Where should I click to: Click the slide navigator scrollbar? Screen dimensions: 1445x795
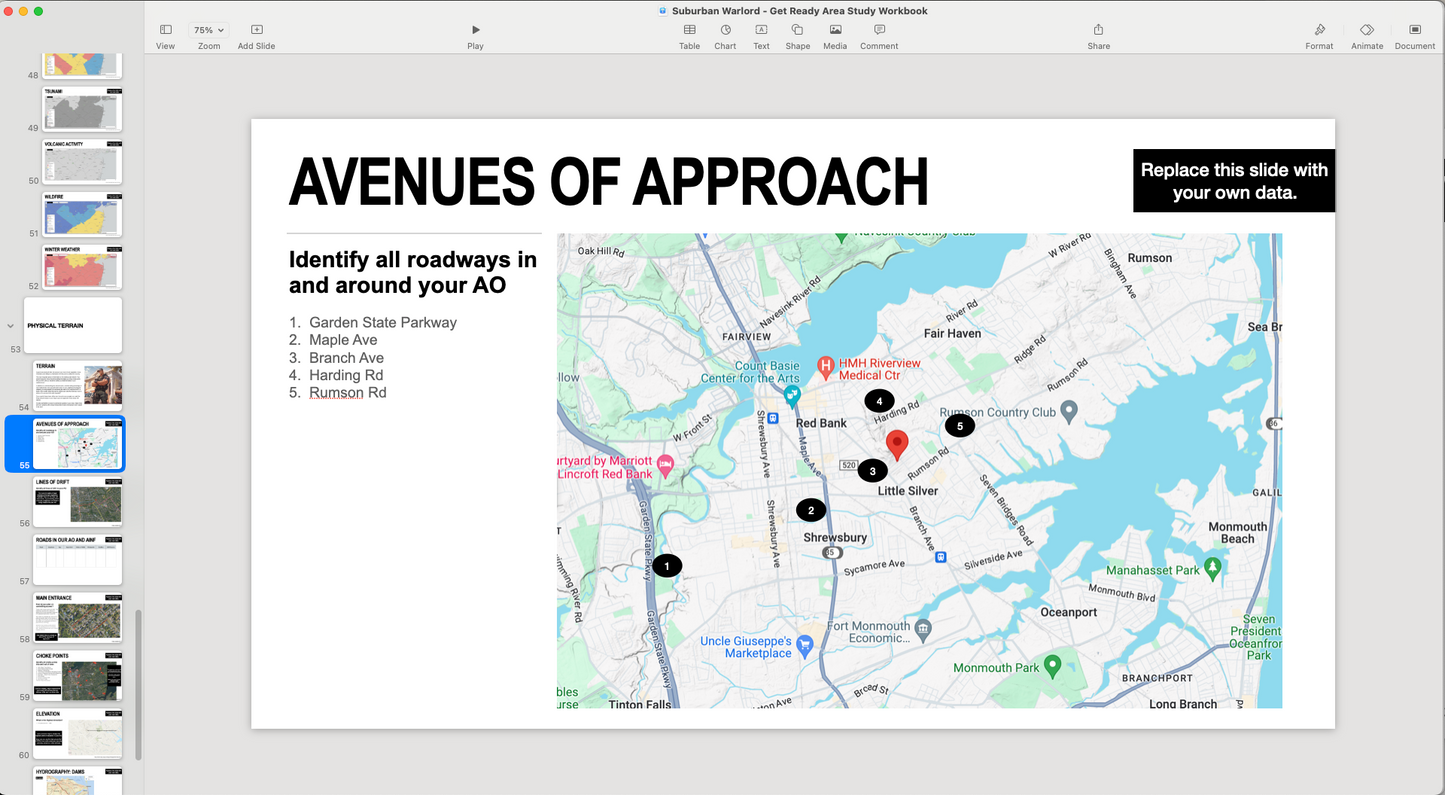click(139, 685)
